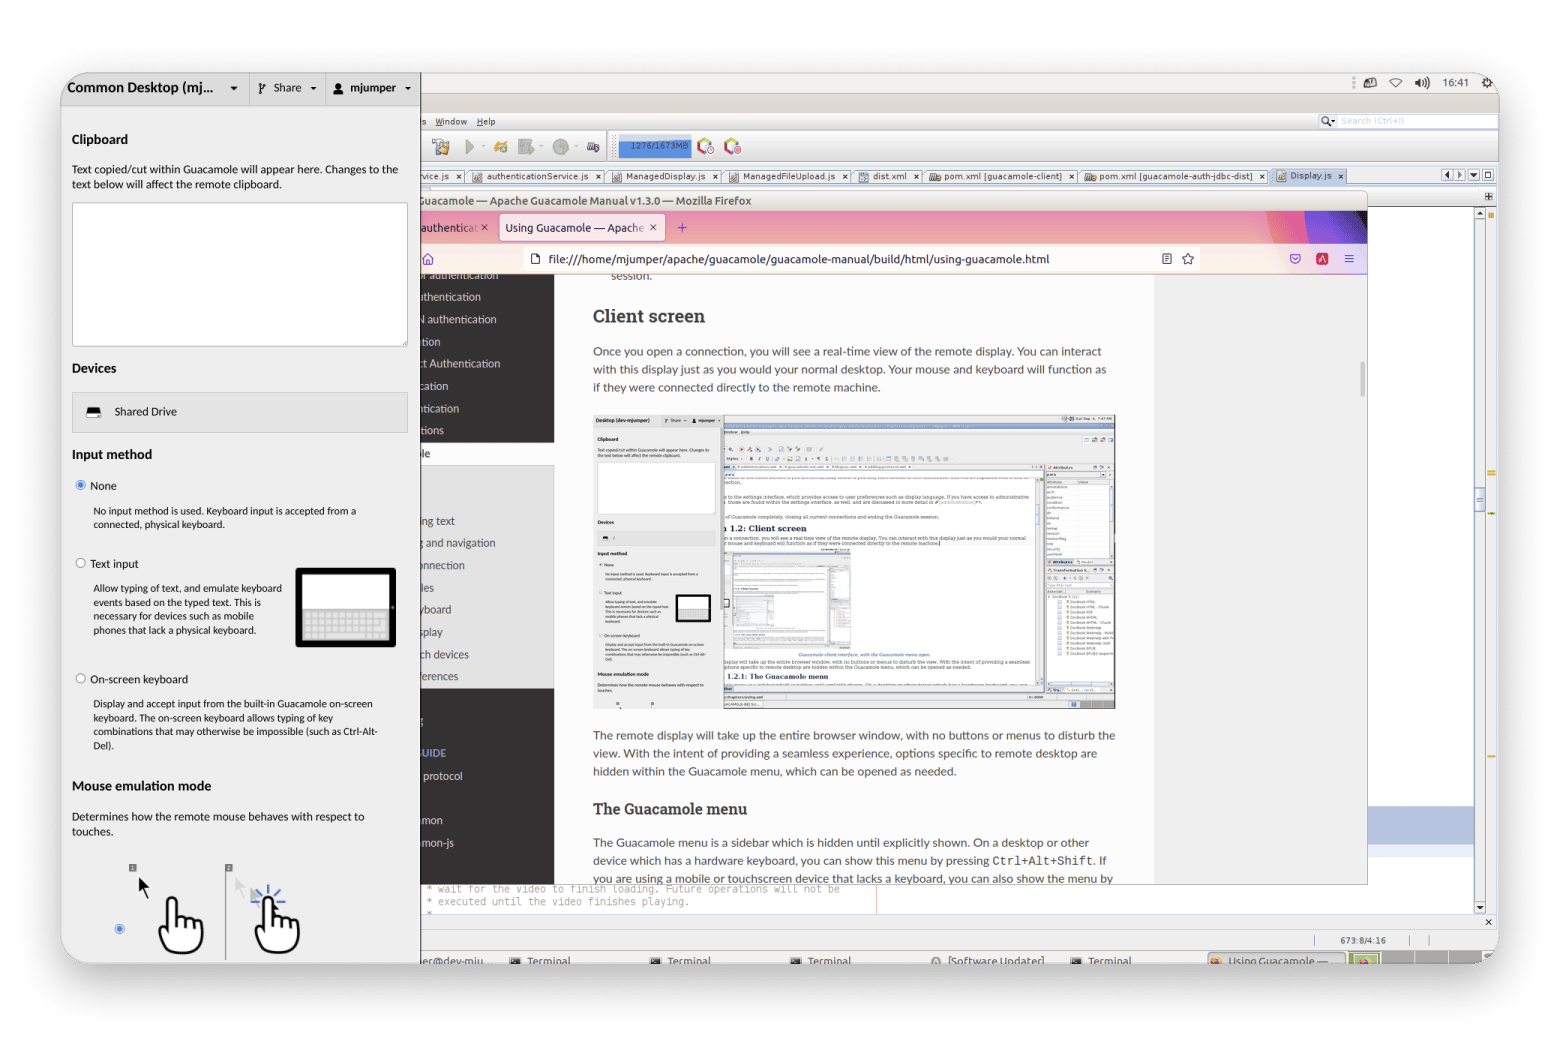
Task: Open the Firefox hamburger menu
Action: [x=1349, y=259]
